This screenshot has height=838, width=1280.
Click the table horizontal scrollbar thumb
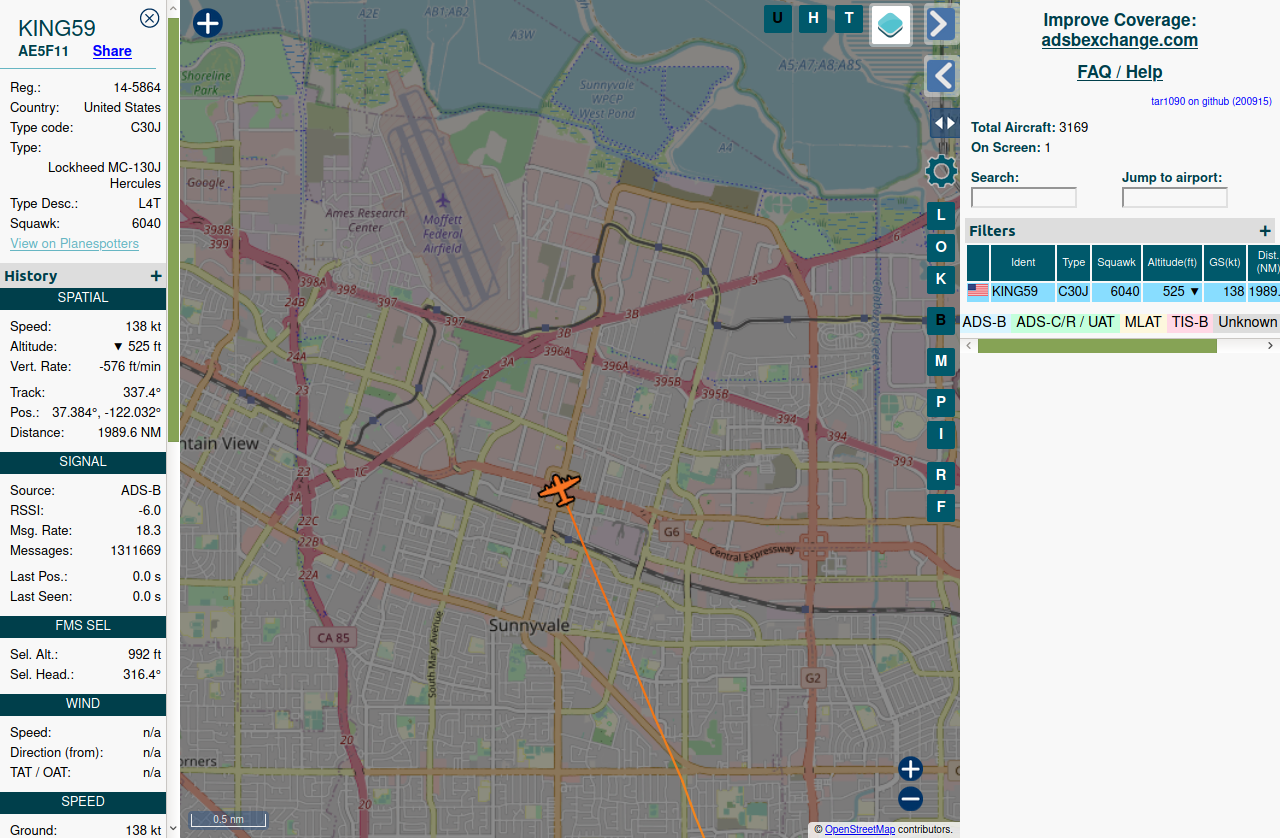(x=1097, y=346)
